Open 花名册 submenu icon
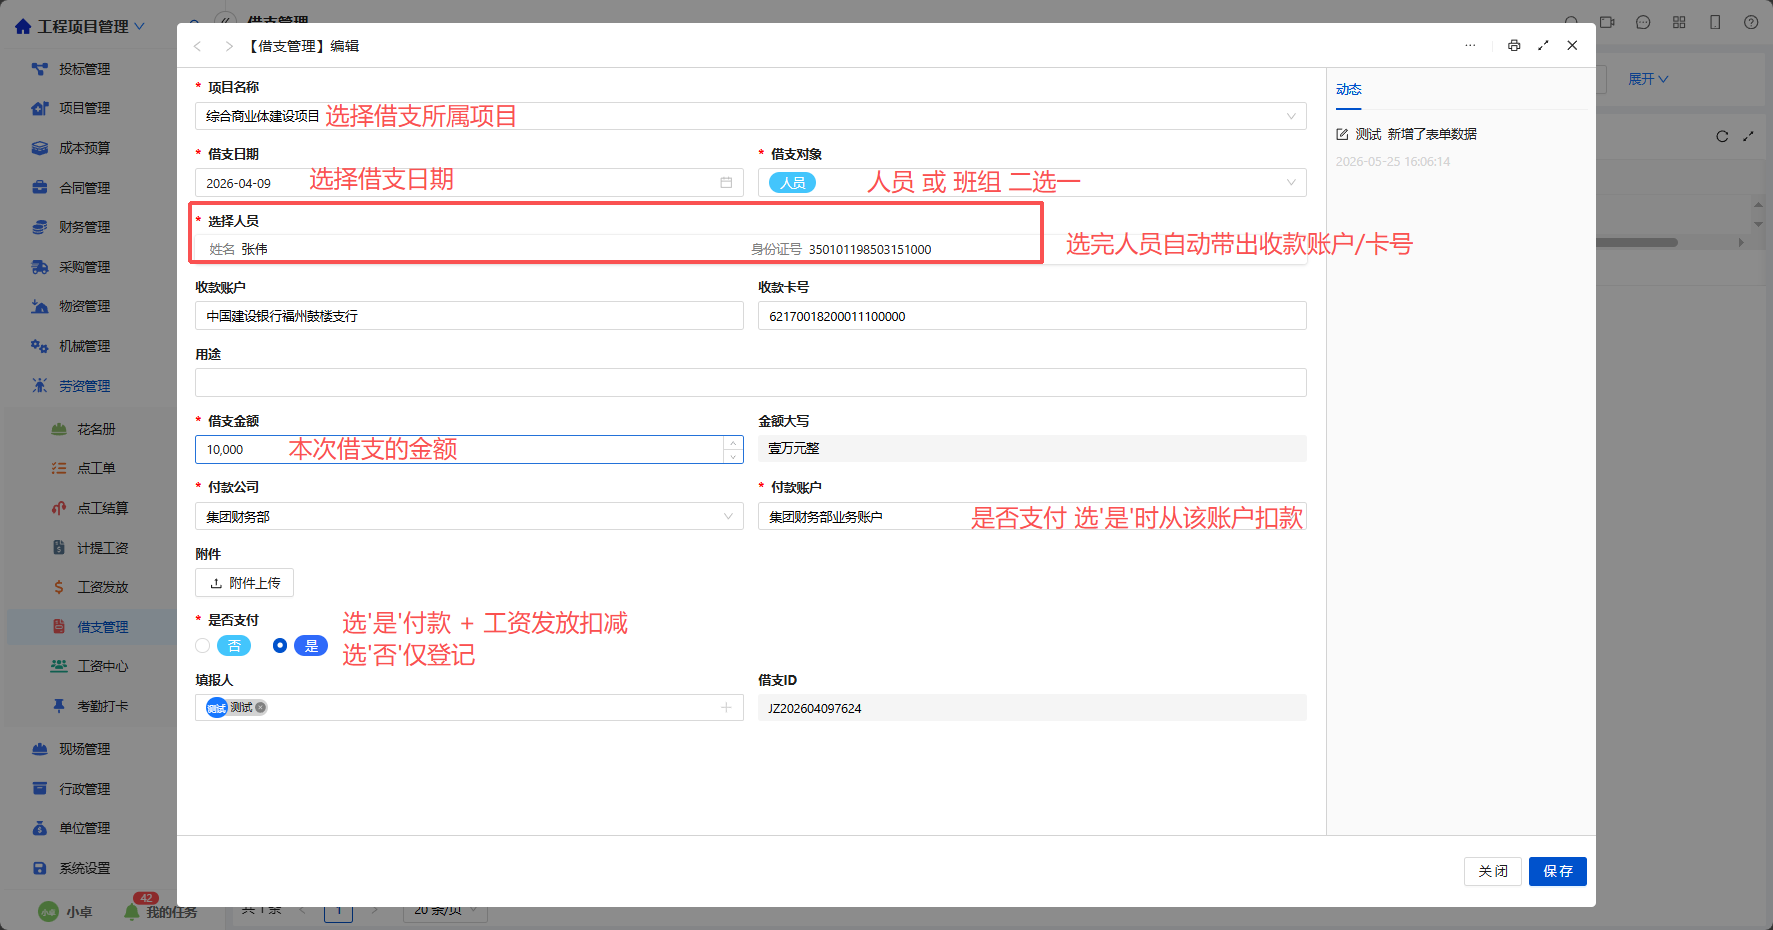The width and height of the screenshot is (1773, 930). coord(59,429)
